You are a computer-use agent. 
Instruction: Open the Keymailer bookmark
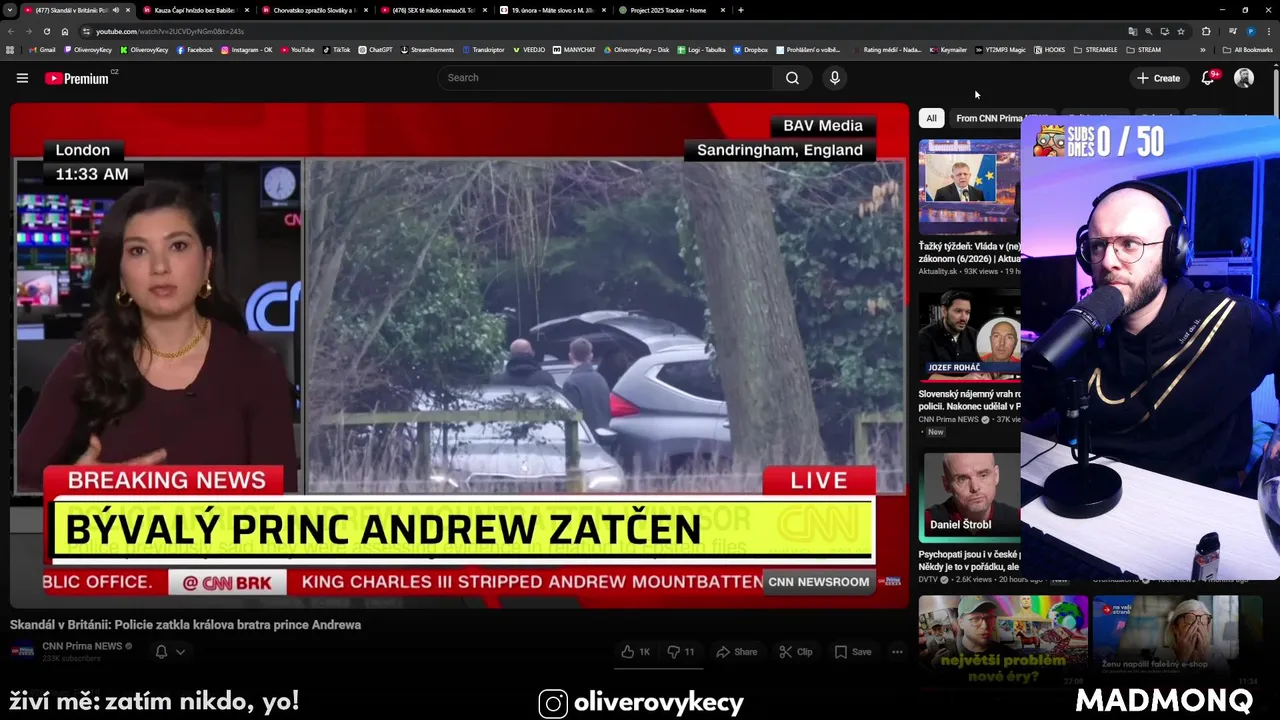(948, 50)
